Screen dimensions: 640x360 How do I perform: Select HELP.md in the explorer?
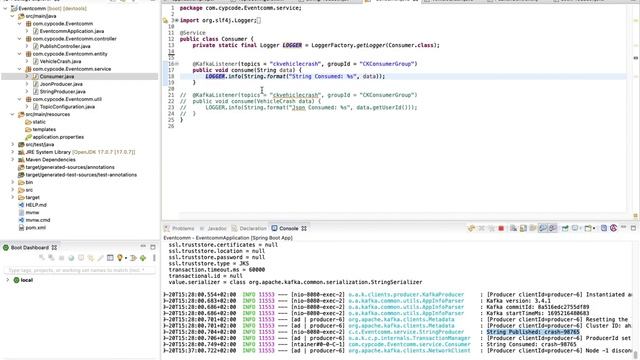point(36,205)
